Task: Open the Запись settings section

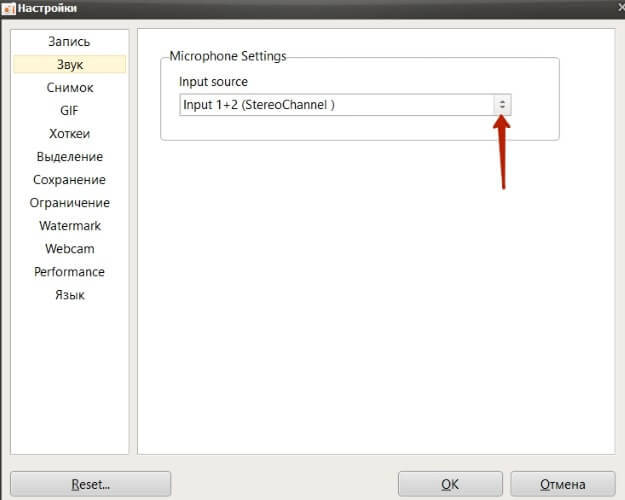Action: [x=69, y=41]
